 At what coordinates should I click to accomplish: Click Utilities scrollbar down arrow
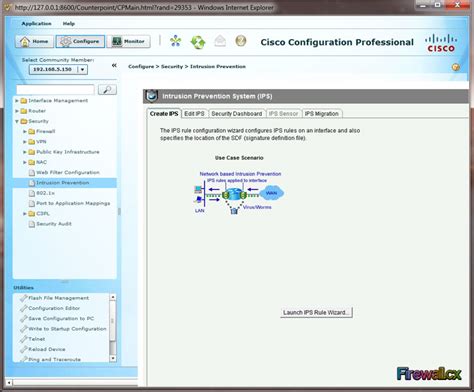[113, 358]
